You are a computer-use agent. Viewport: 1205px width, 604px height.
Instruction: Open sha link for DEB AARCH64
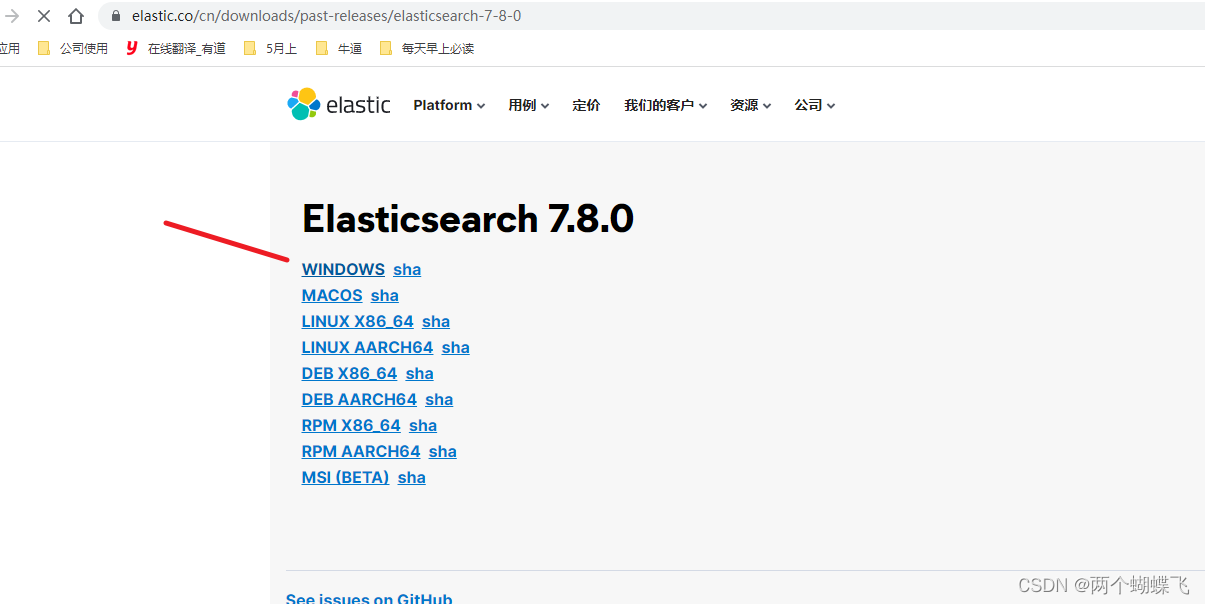click(x=439, y=399)
